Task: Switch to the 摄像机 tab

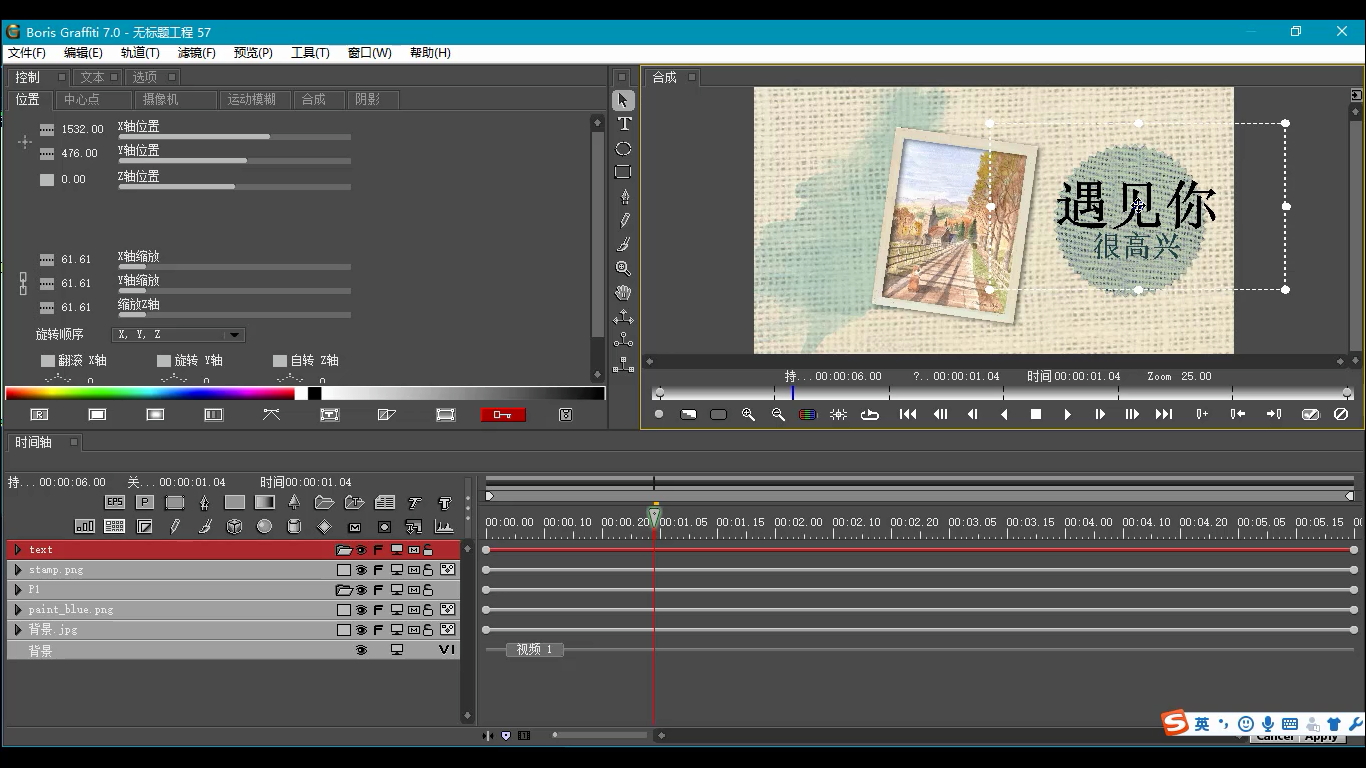Action: click(x=174, y=99)
